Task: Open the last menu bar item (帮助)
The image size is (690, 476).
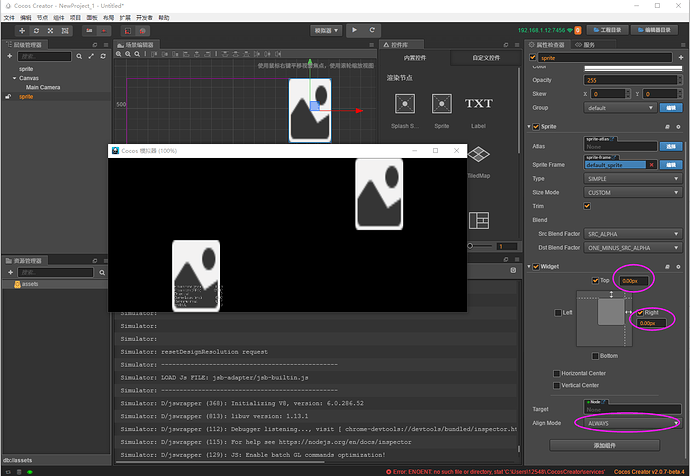Action: [x=164, y=18]
